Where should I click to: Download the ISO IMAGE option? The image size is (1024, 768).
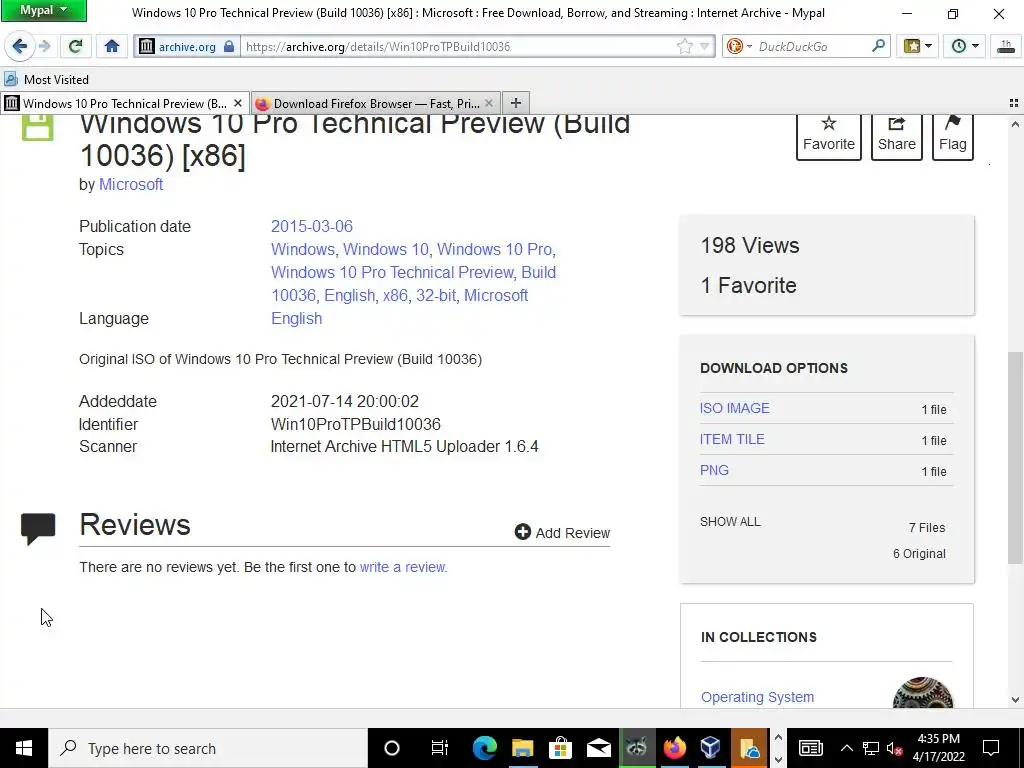pos(735,408)
